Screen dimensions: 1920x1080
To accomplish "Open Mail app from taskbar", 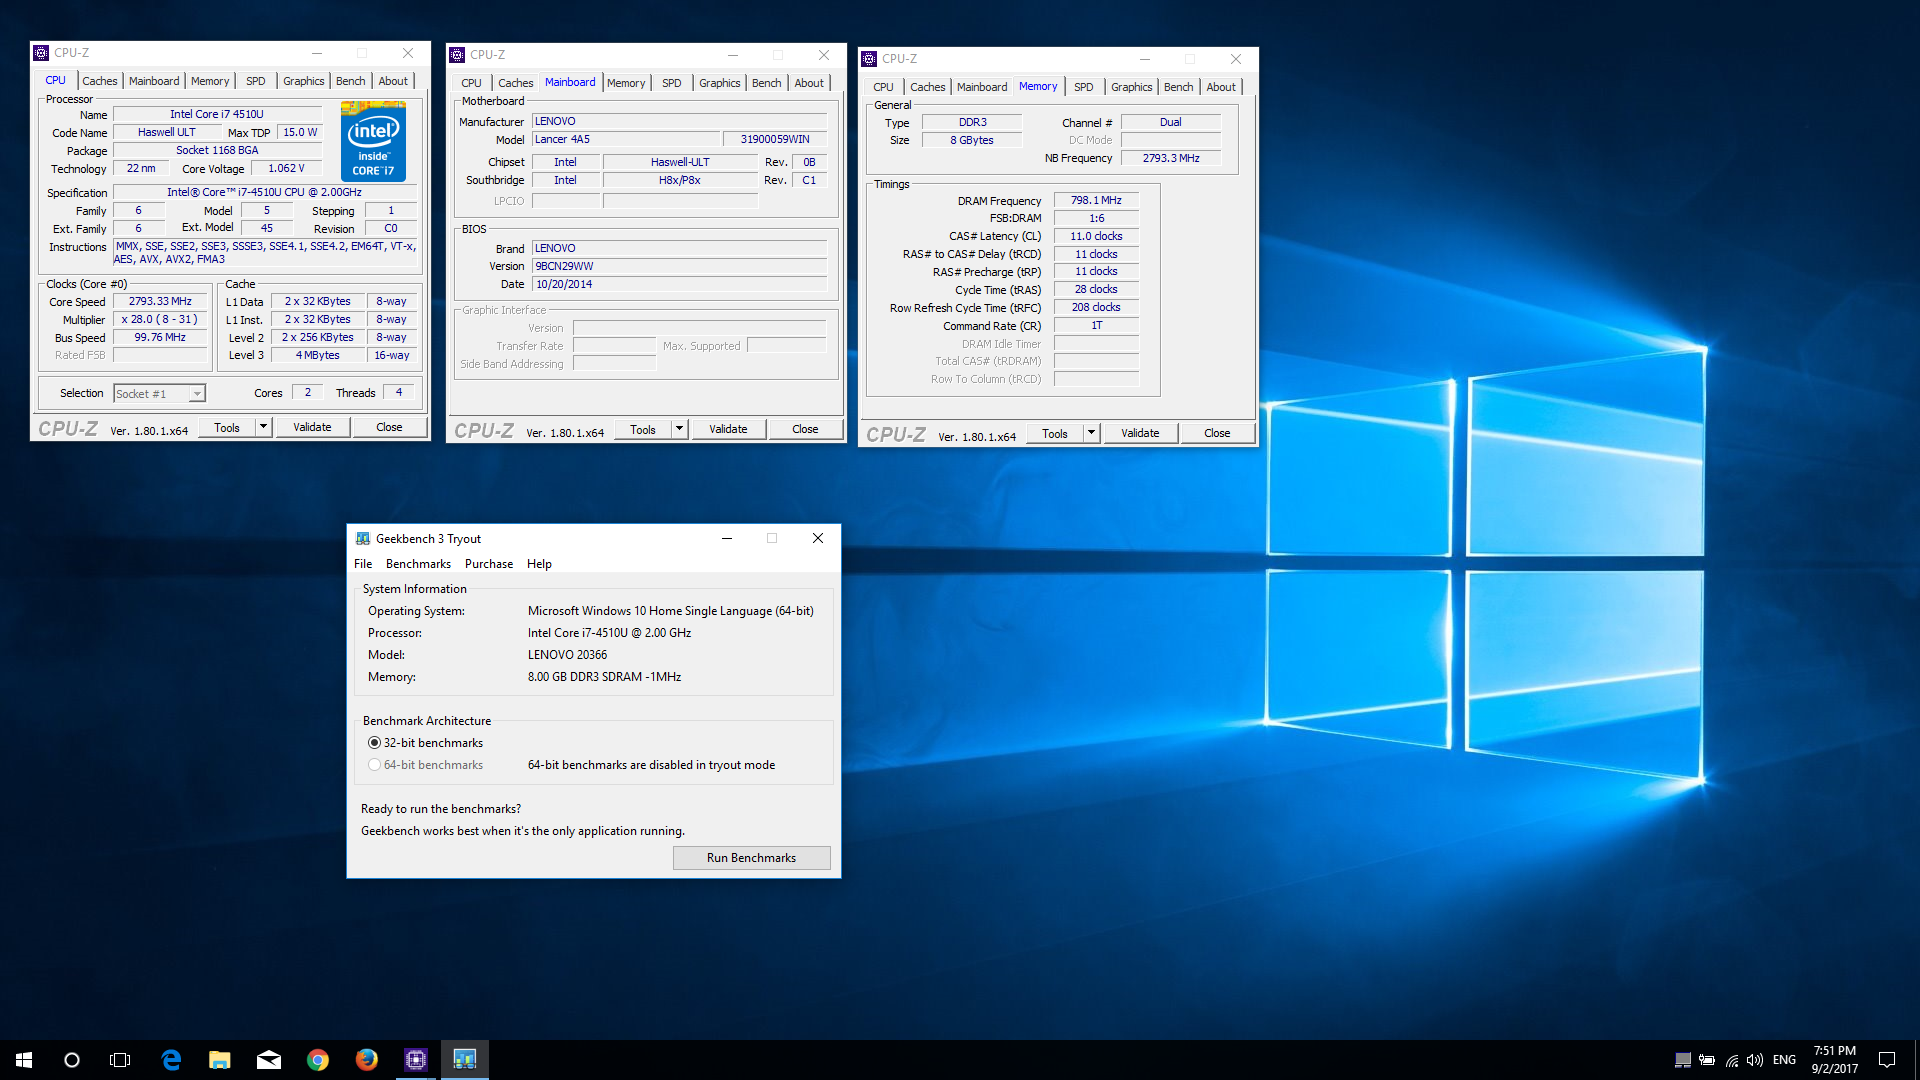I will (269, 1060).
